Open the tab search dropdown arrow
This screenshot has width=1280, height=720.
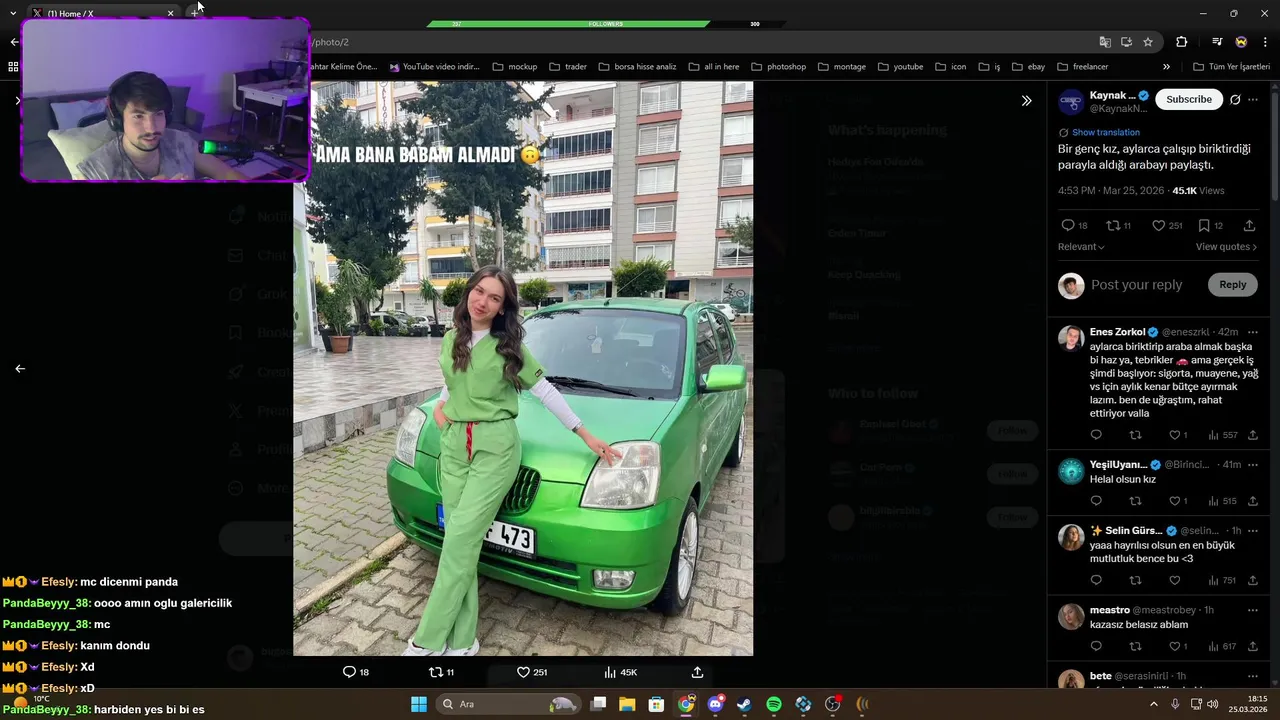[12, 13]
